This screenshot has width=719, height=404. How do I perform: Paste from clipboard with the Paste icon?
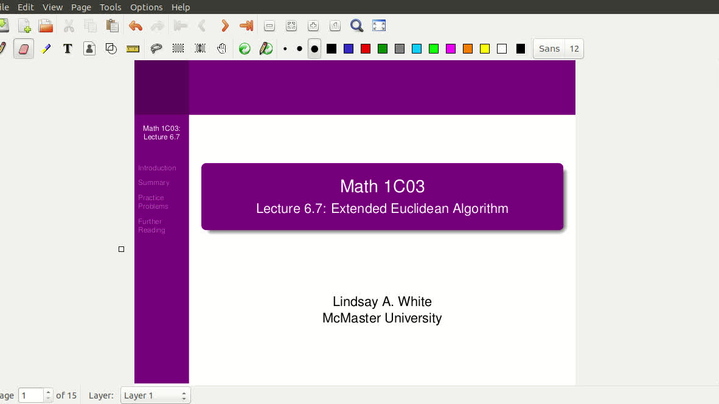coord(112,26)
